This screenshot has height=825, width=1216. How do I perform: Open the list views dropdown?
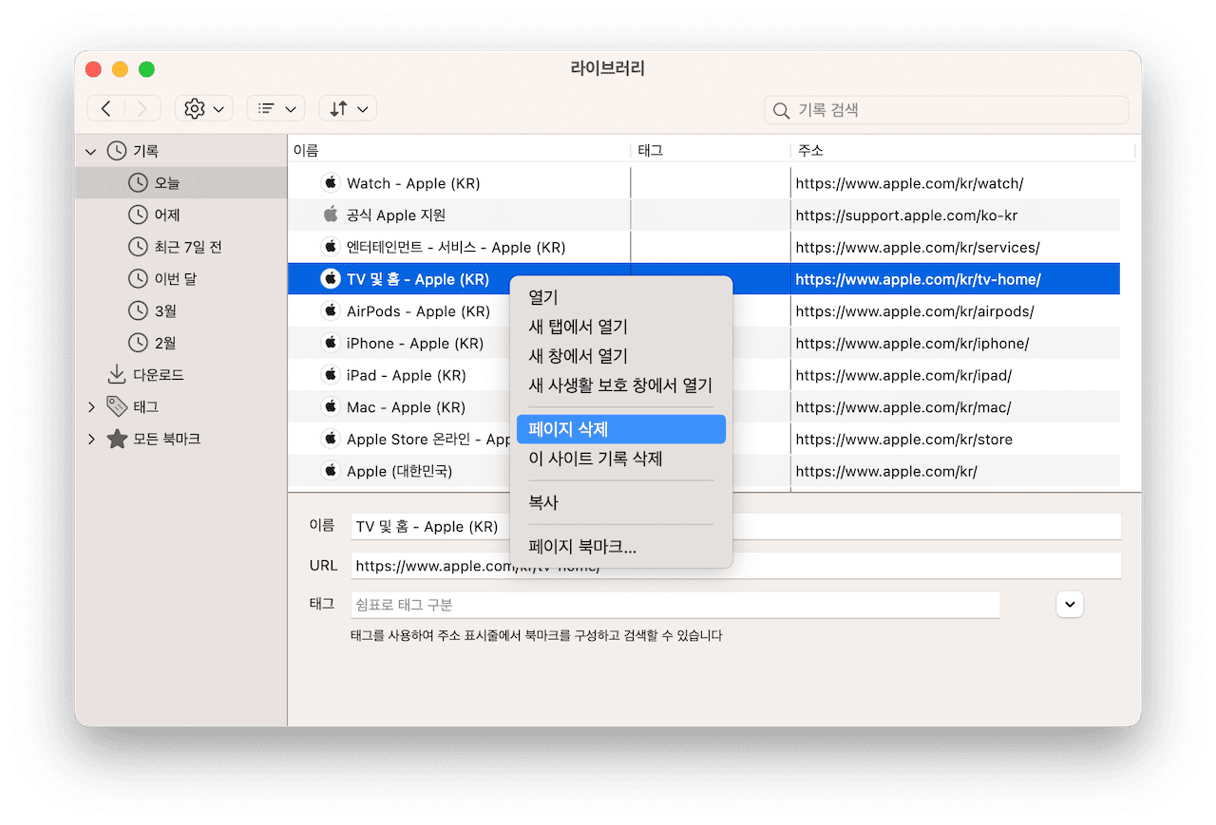click(x=276, y=109)
